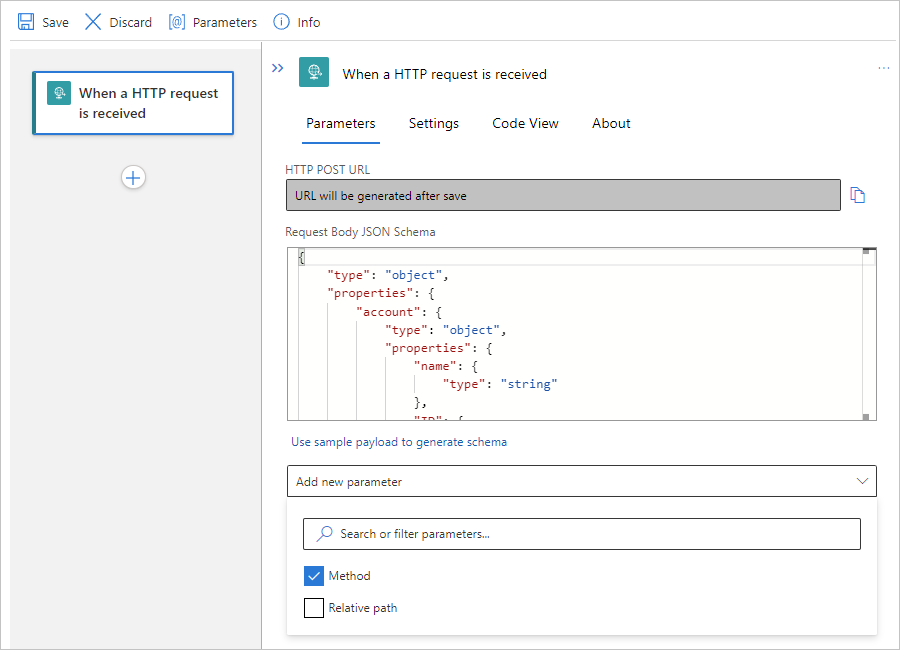The height and width of the screenshot is (650, 900).
Task: Open the Parameters toolbar item
Action: tap(212, 22)
